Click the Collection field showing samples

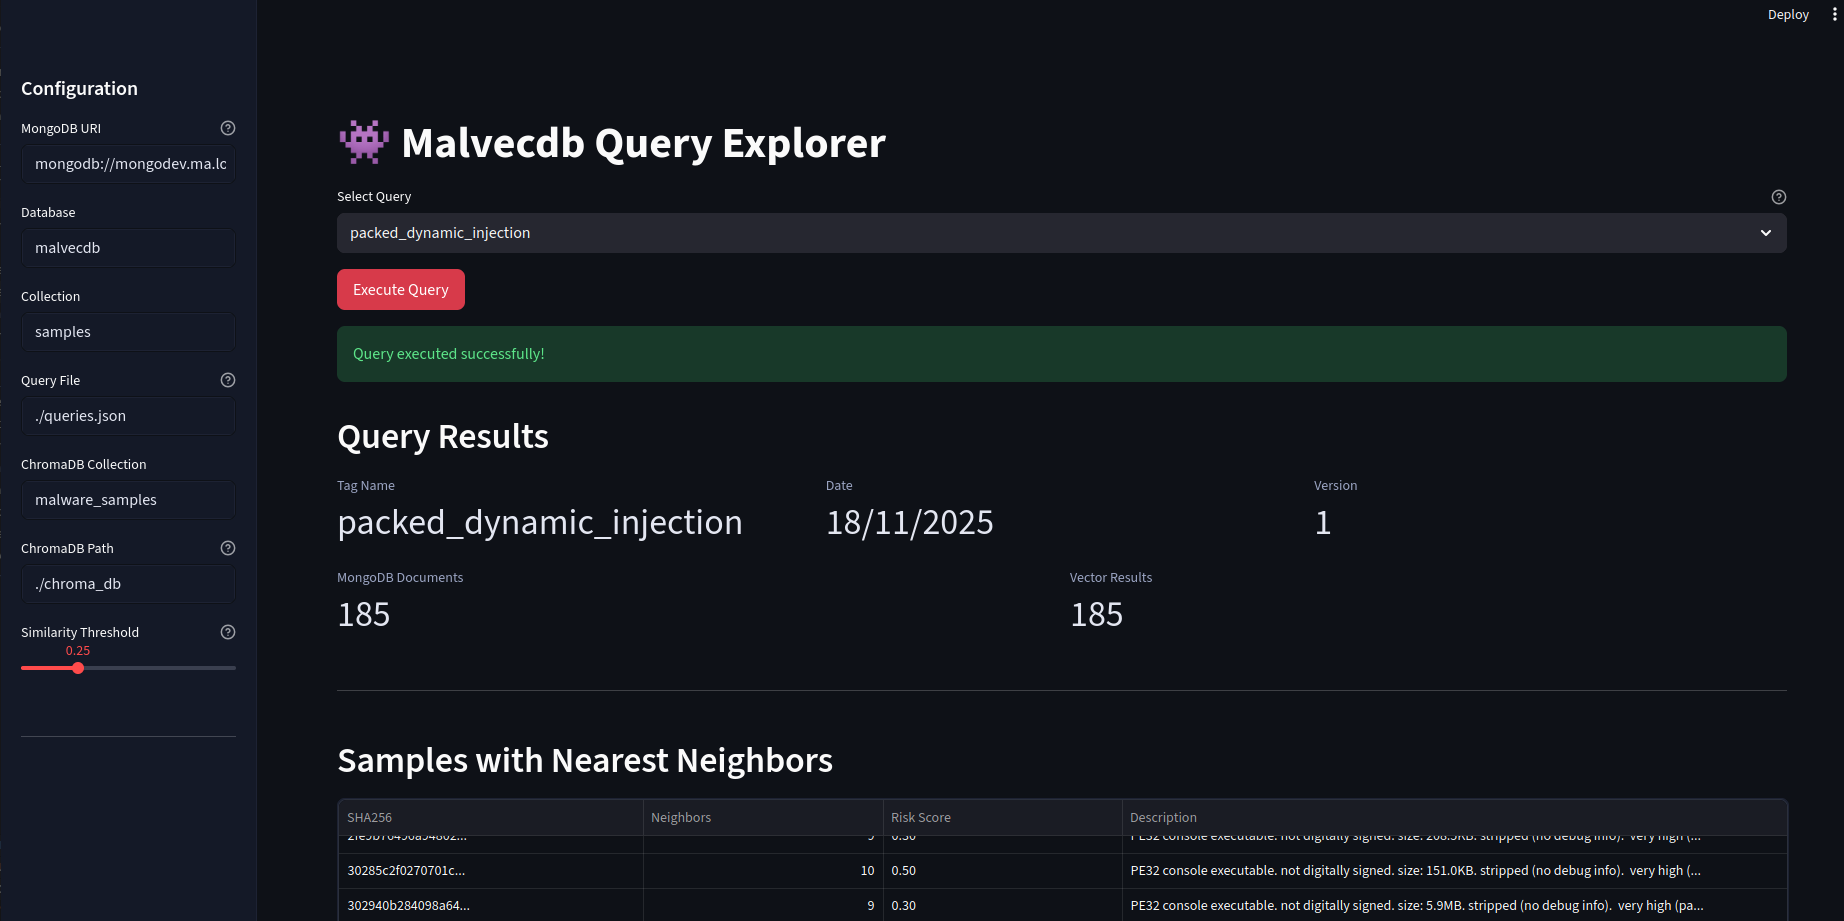pos(128,331)
